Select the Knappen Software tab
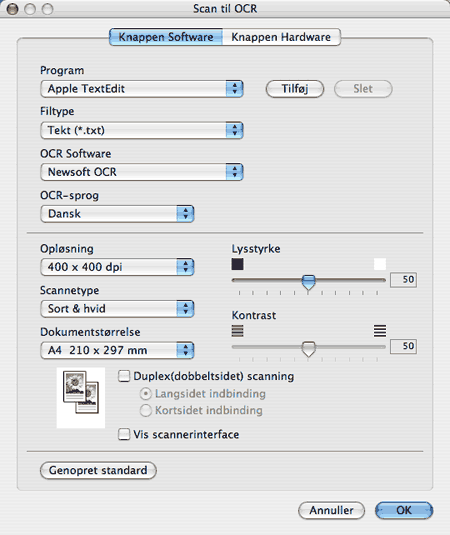Viewport: 450px width, 535px height. (166, 37)
